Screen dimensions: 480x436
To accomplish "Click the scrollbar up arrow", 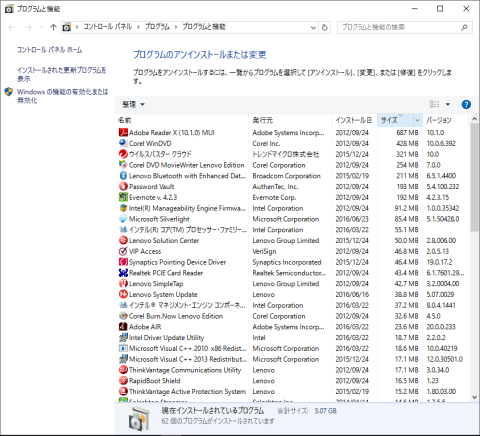I will (474, 119).
